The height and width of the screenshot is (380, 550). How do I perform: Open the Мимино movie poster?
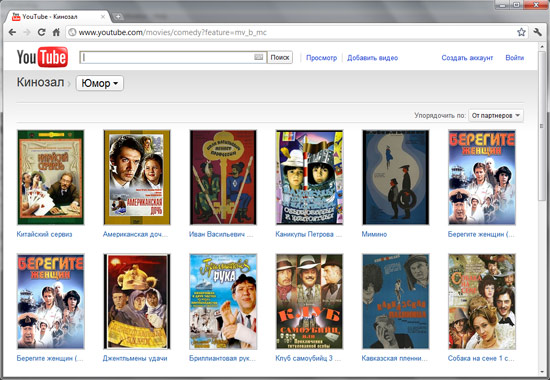[396, 177]
